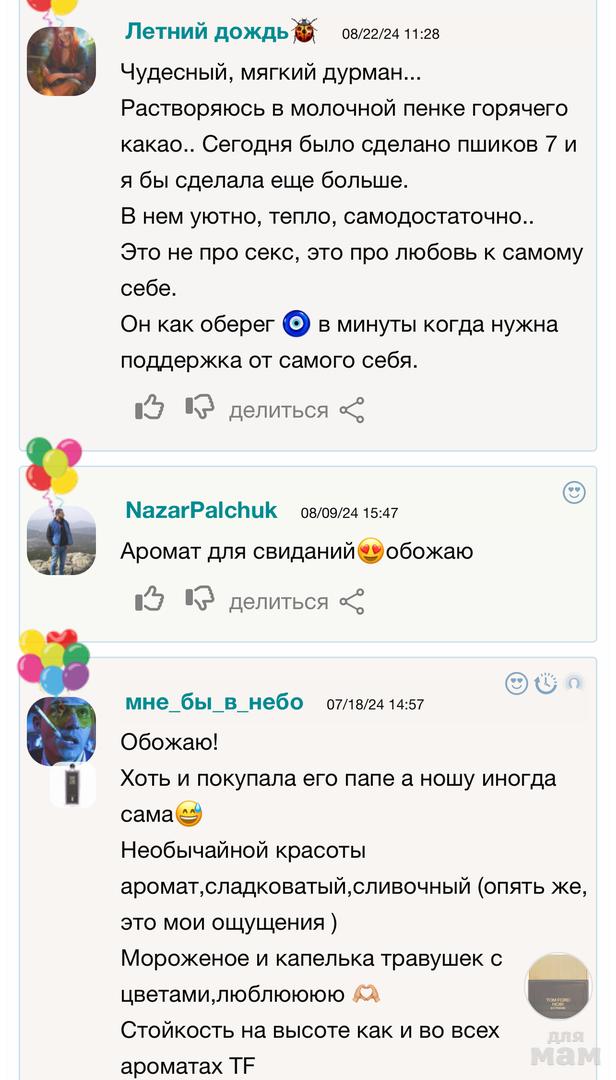
Task: Click 'делиться' text under Летний дождь comment
Action: (278, 410)
